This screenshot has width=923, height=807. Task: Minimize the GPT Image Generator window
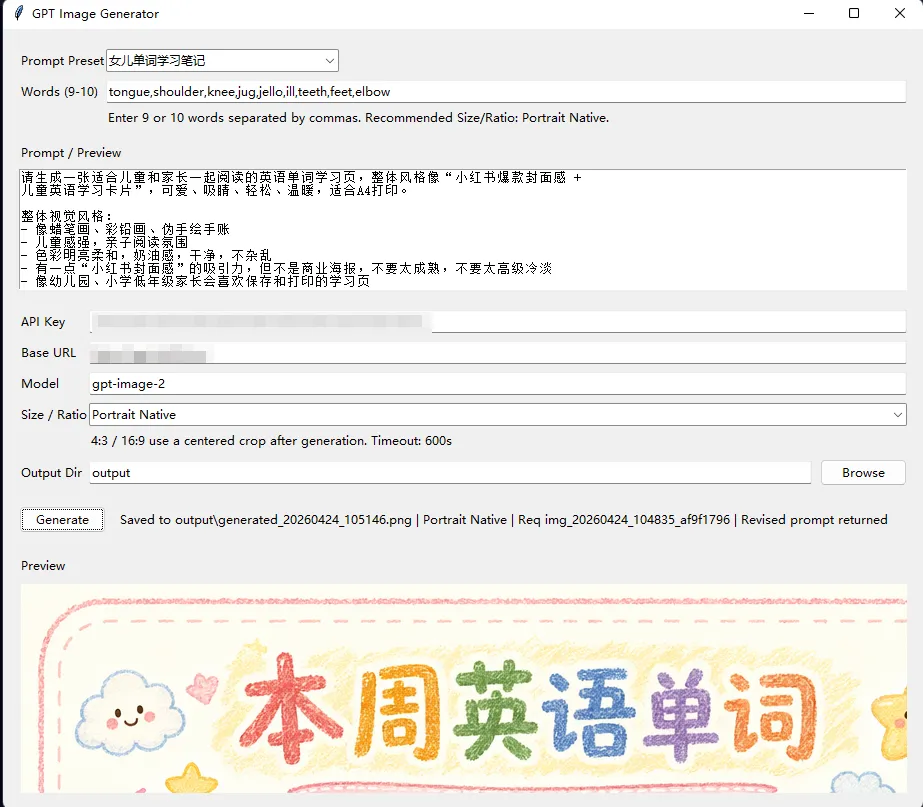click(807, 14)
